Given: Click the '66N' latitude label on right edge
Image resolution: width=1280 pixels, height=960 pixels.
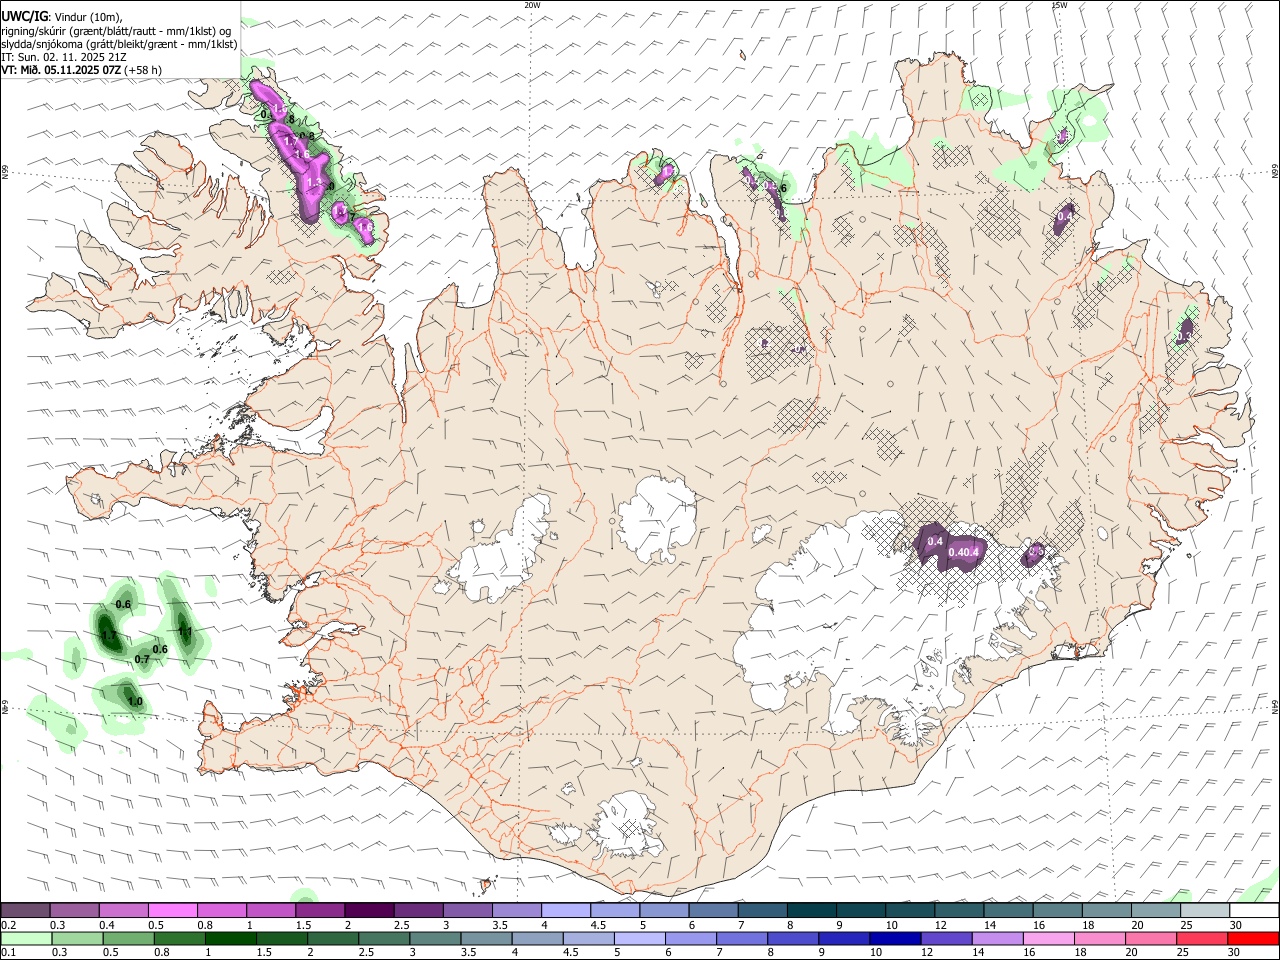Looking at the screenshot, I should pos(1274,171).
